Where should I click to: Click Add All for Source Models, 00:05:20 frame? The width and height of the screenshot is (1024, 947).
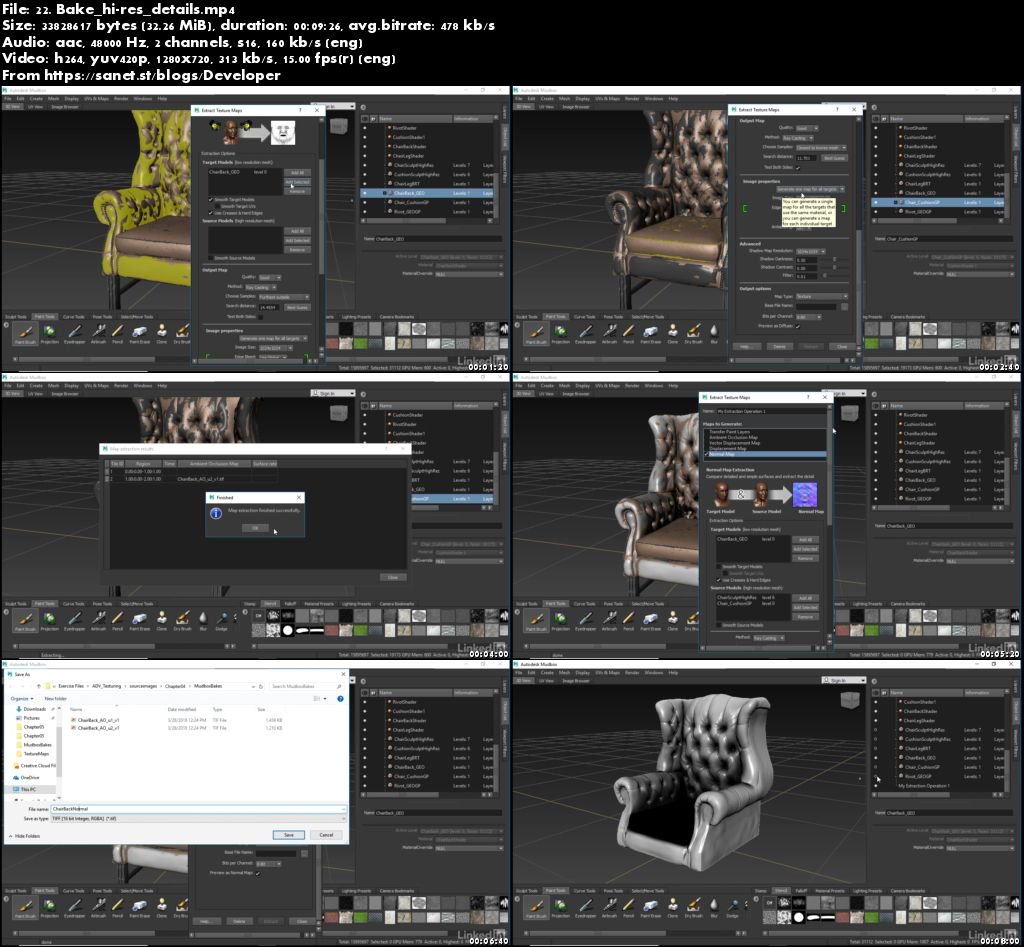pyautogui.click(x=805, y=598)
